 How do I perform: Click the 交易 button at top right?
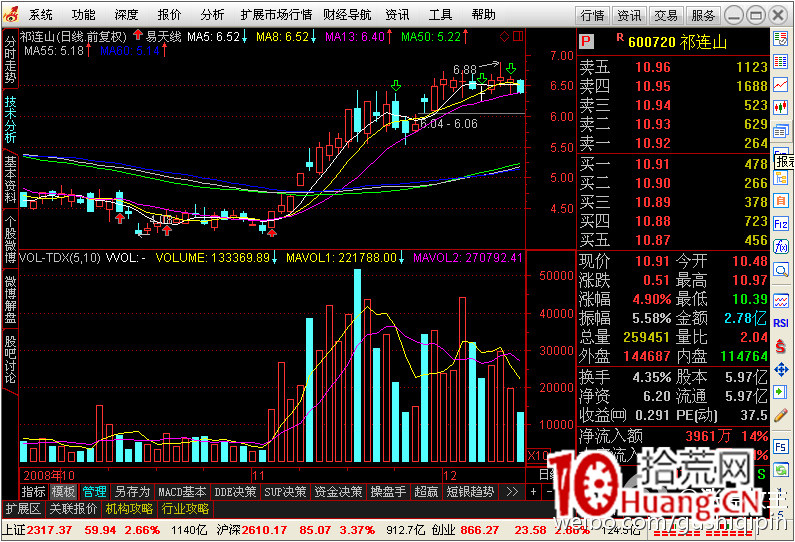pos(666,16)
